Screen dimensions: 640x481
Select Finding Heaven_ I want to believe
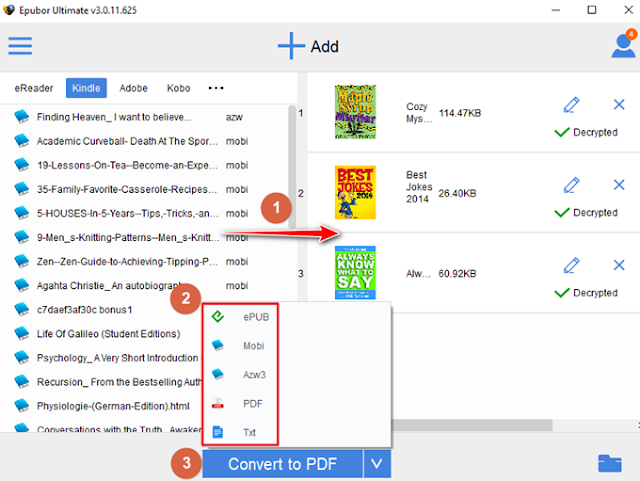[x=114, y=117]
